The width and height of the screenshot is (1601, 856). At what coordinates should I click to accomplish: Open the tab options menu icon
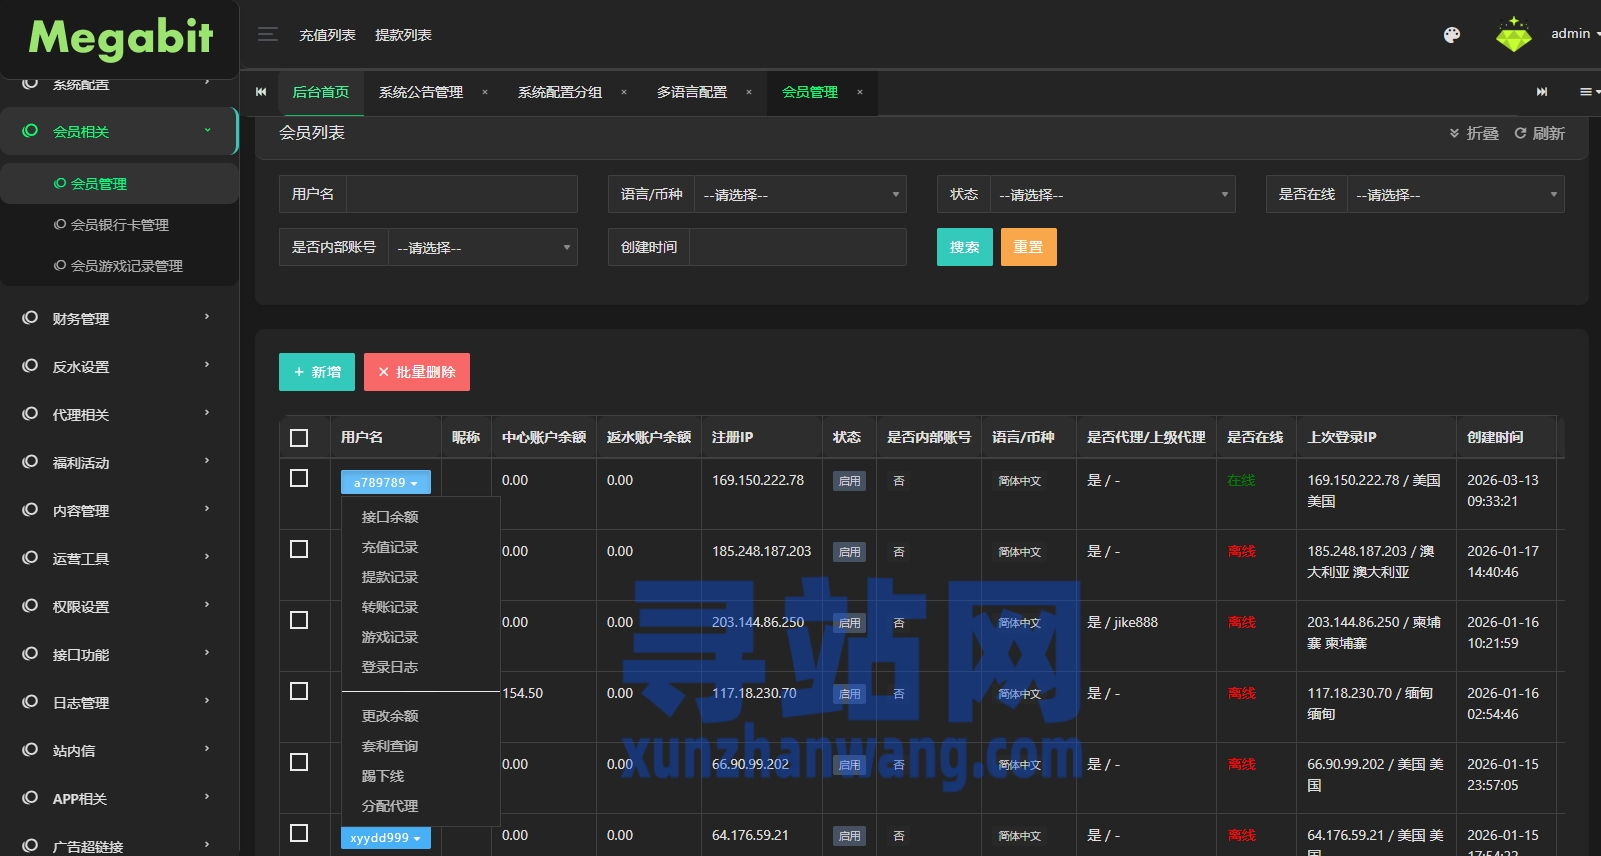tap(1588, 92)
